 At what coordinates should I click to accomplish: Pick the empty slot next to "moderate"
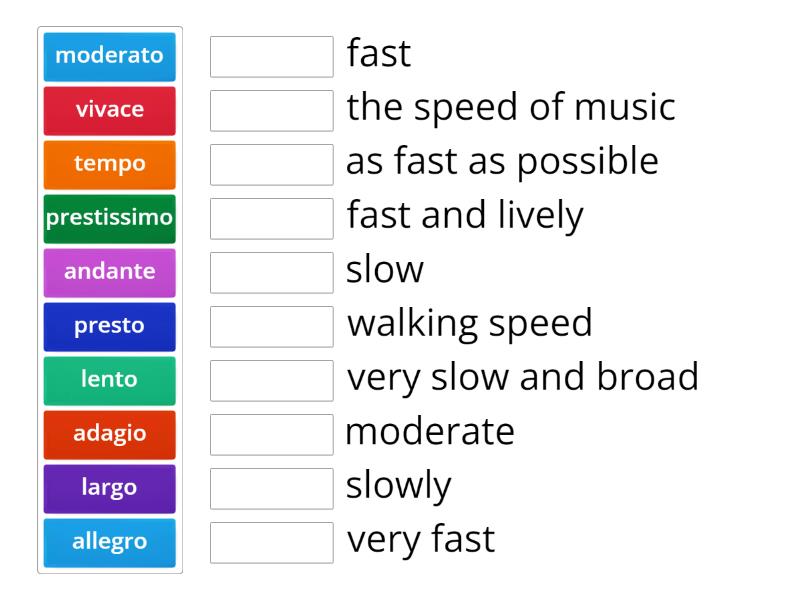pyautogui.click(x=272, y=435)
